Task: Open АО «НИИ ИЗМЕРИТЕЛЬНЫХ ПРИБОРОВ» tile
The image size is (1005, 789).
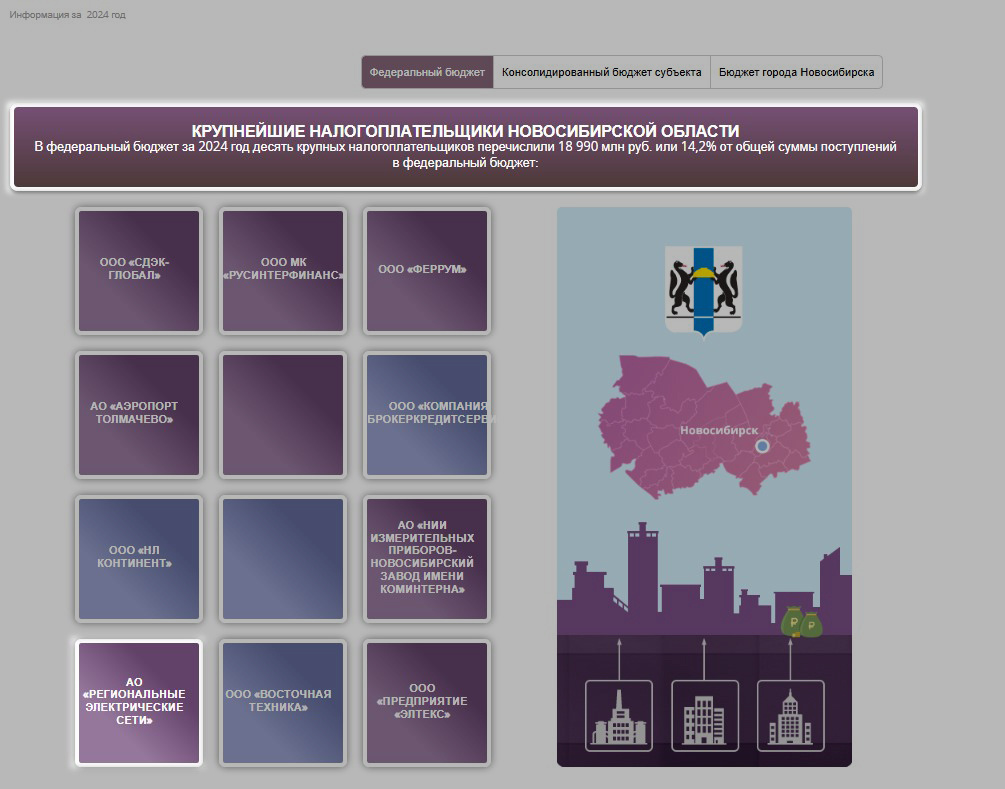Action: pyautogui.click(x=427, y=559)
